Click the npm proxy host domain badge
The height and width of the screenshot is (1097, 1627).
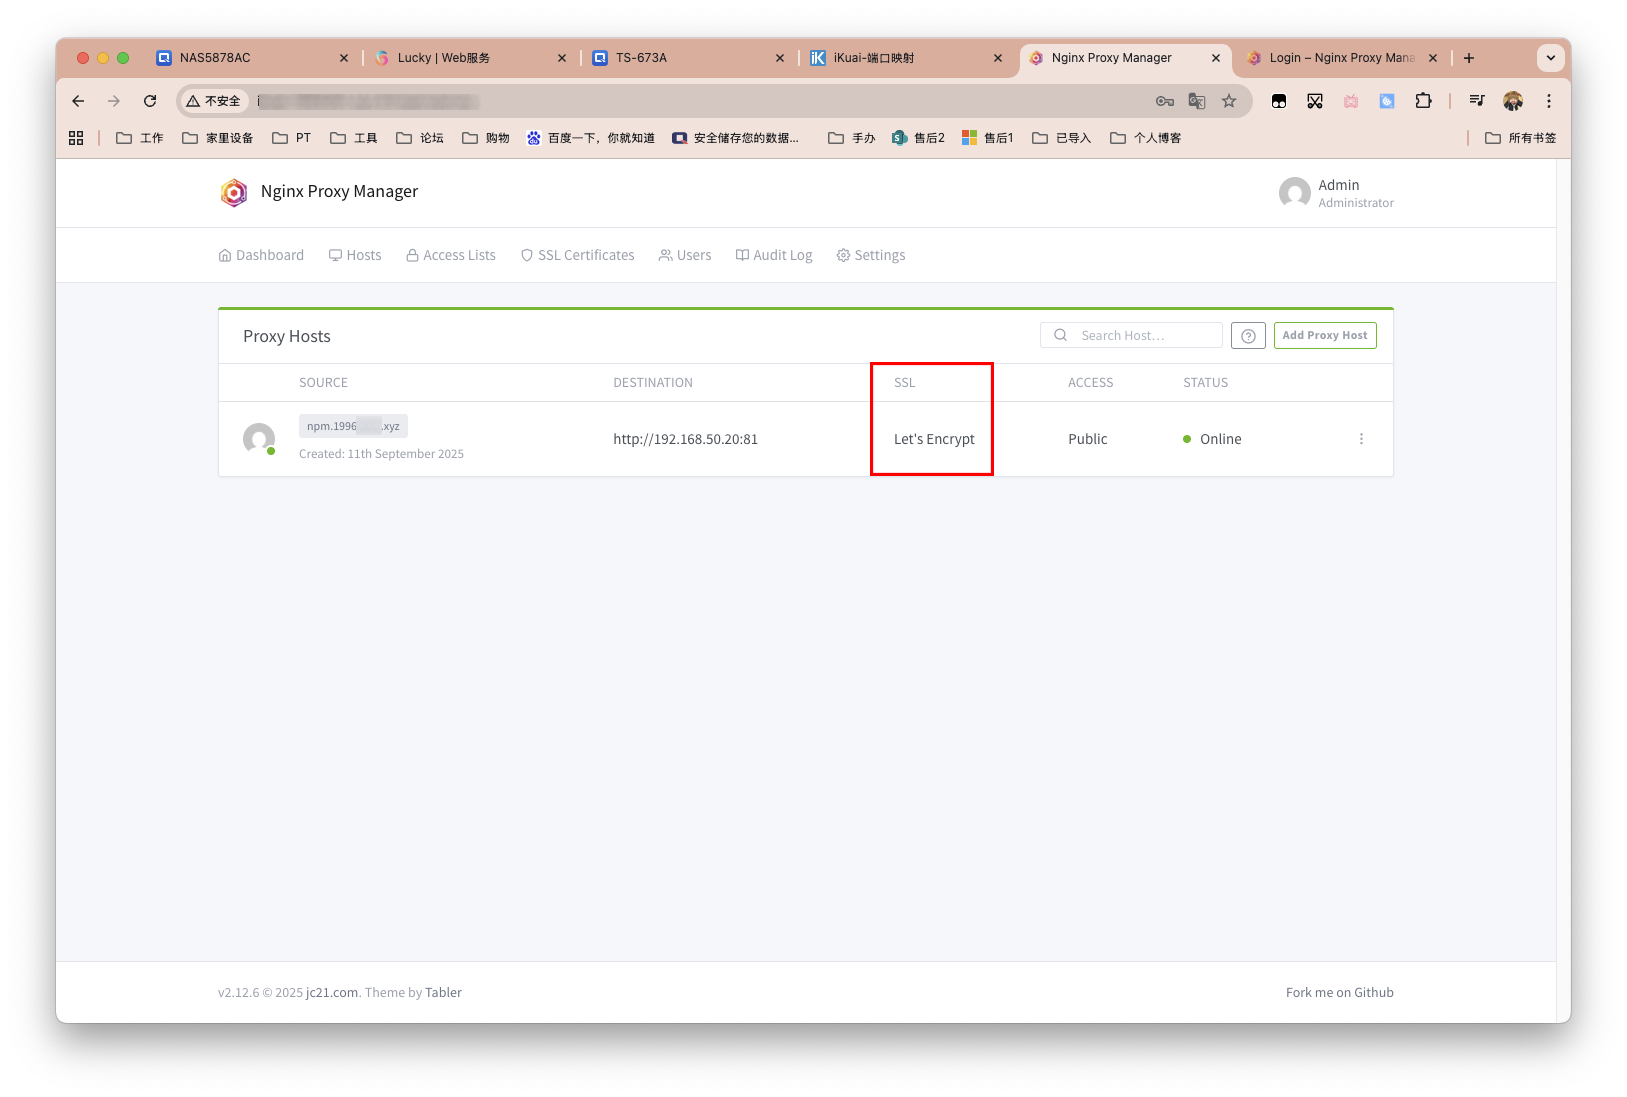tap(353, 426)
